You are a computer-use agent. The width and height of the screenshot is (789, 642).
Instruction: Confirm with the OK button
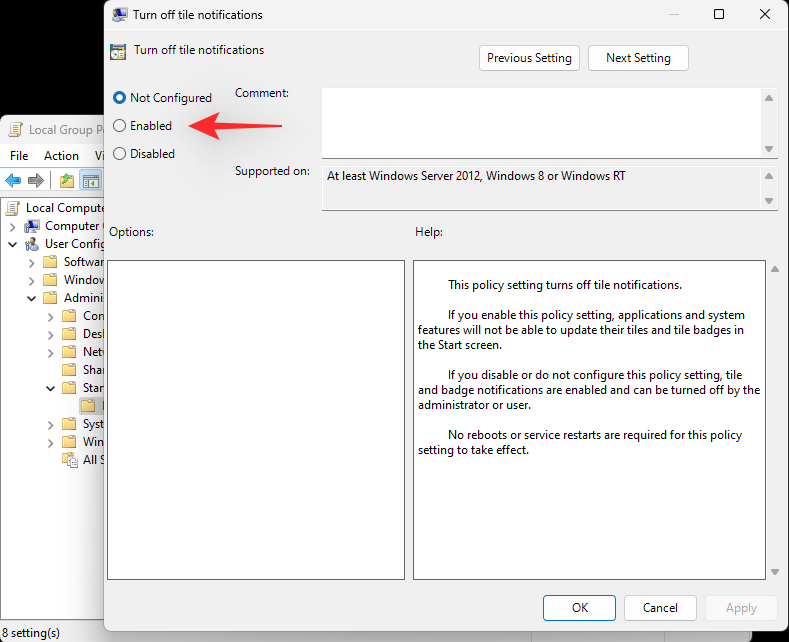(x=579, y=608)
